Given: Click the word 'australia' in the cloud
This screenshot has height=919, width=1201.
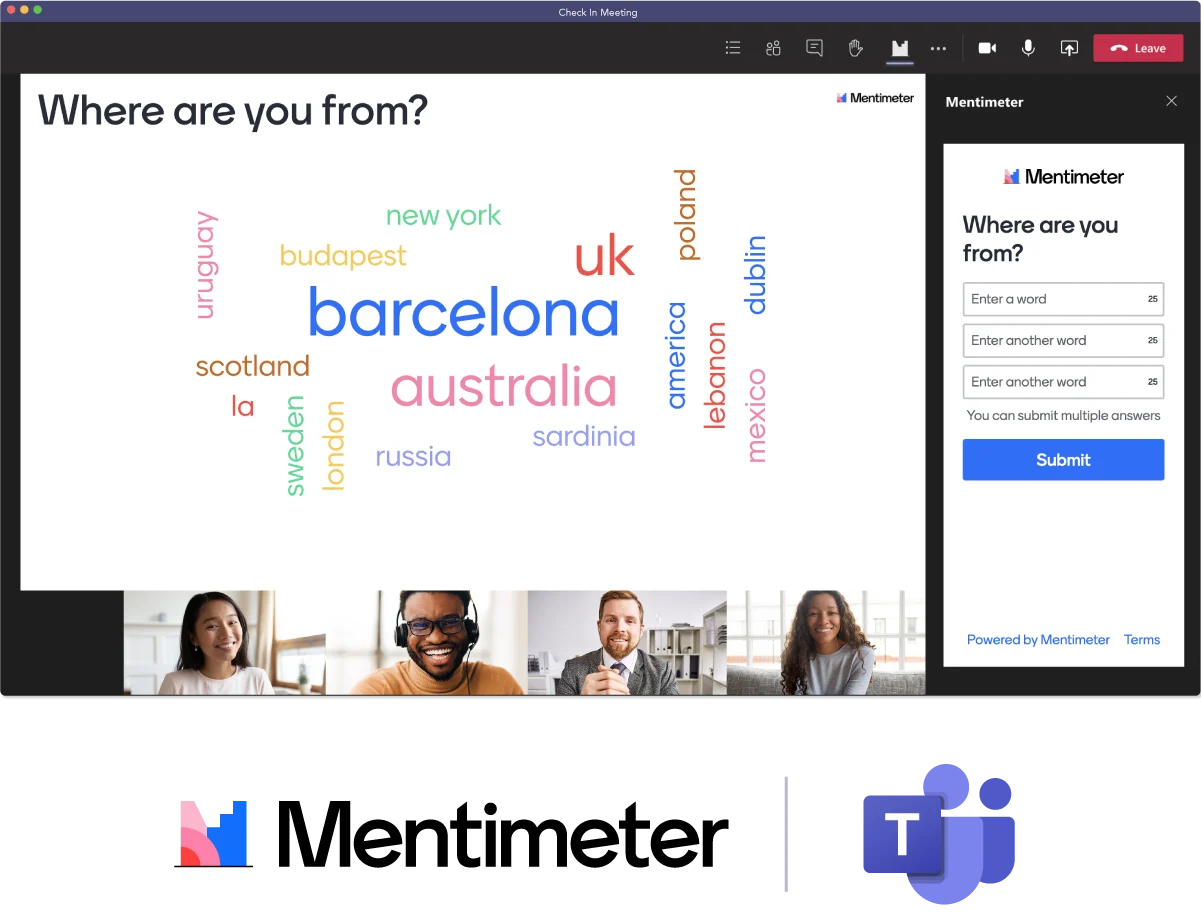Looking at the screenshot, I should click(504, 388).
